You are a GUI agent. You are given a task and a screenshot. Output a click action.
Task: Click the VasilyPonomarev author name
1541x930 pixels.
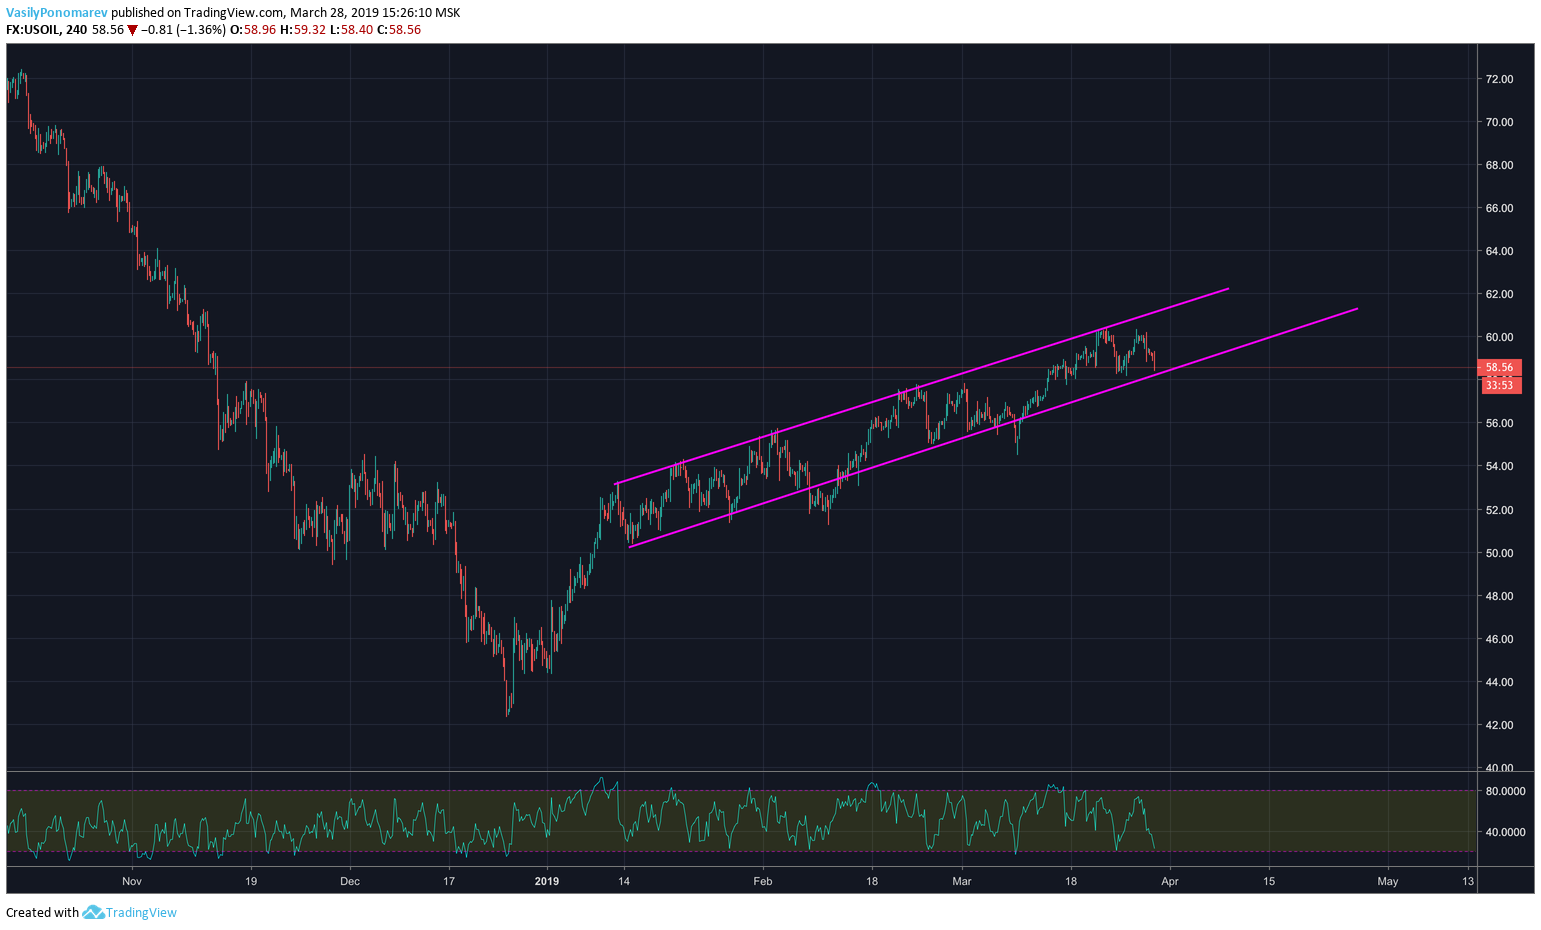[x=56, y=13]
